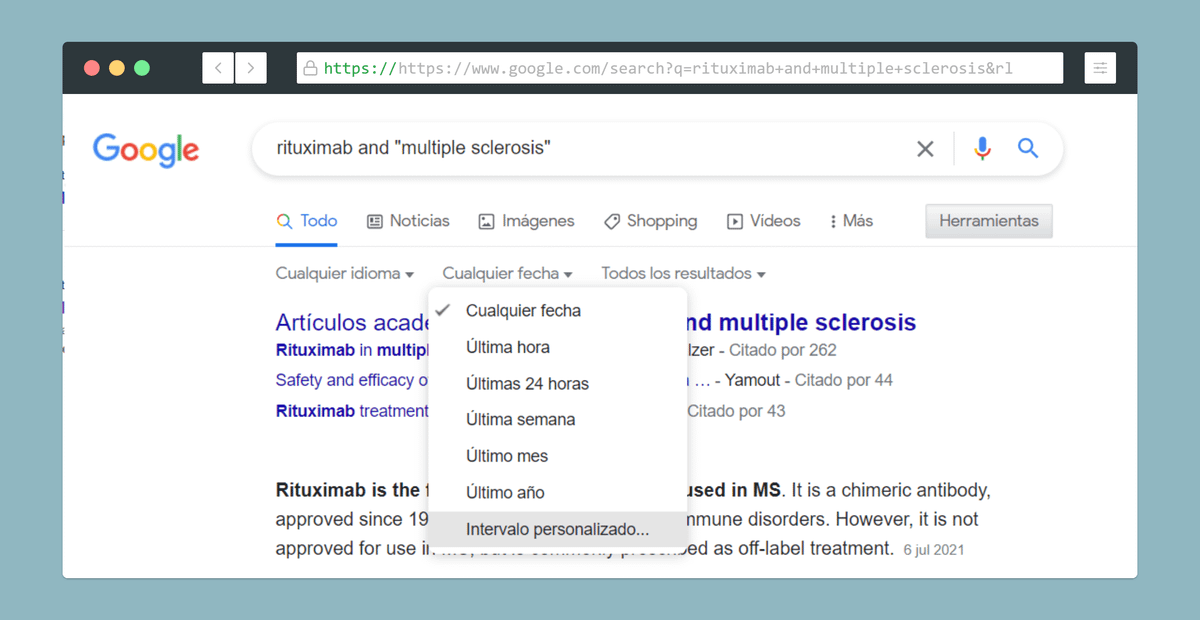Open browser settings sliders icon
Image resolution: width=1200 pixels, height=620 pixels.
[1100, 68]
